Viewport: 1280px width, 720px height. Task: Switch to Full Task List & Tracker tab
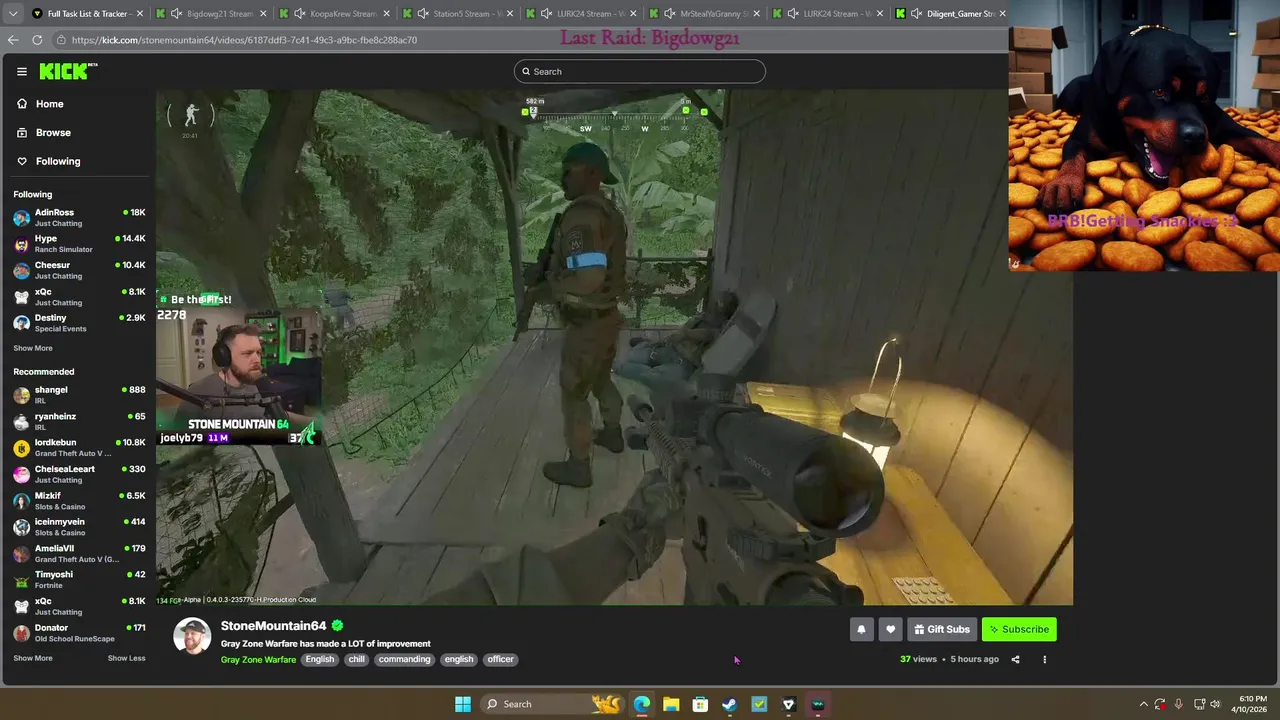(87, 14)
